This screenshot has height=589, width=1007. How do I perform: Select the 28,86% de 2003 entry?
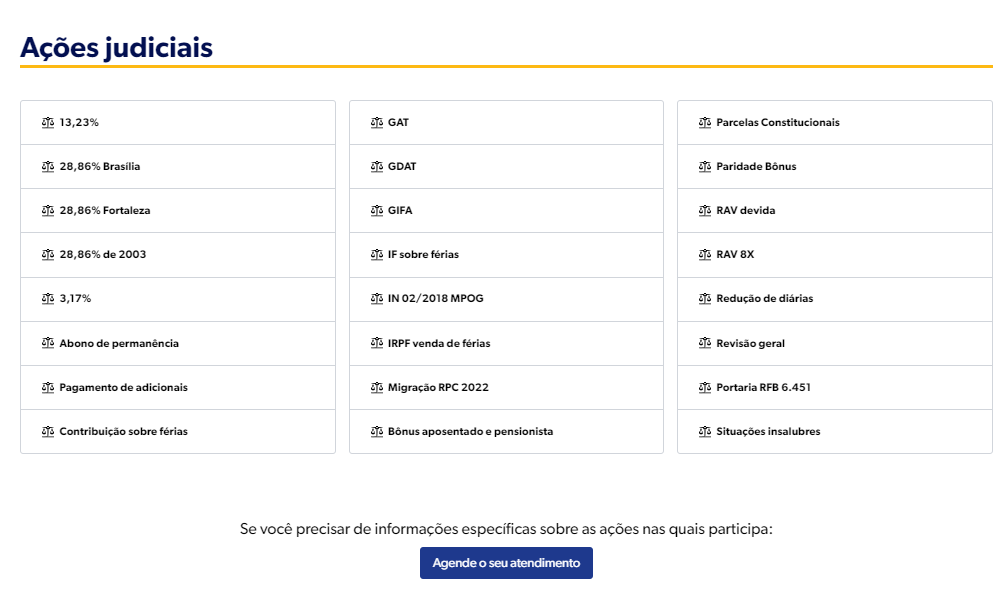(x=102, y=254)
